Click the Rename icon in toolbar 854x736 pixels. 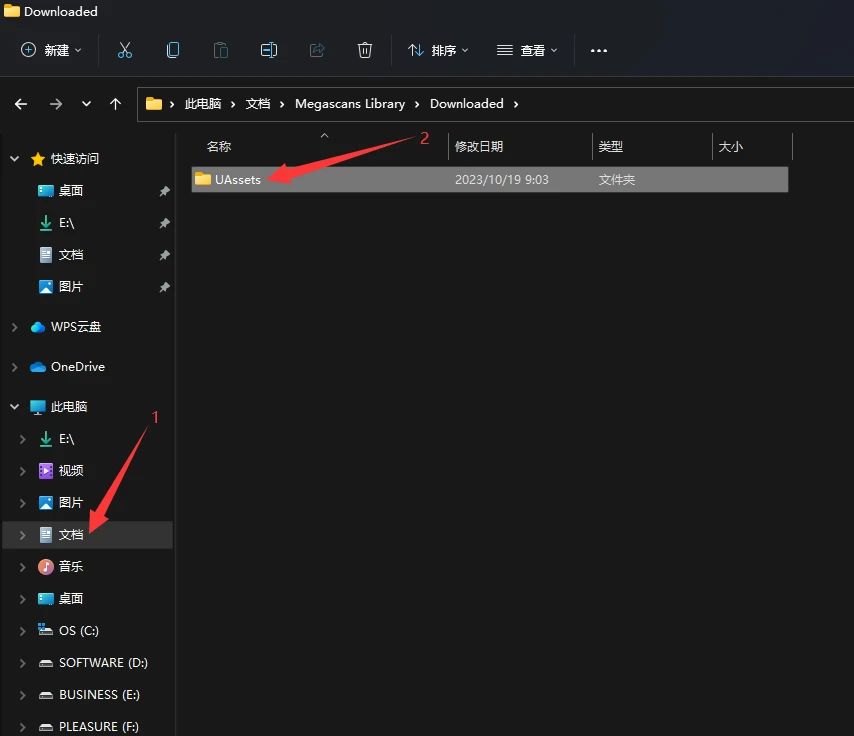click(x=269, y=50)
